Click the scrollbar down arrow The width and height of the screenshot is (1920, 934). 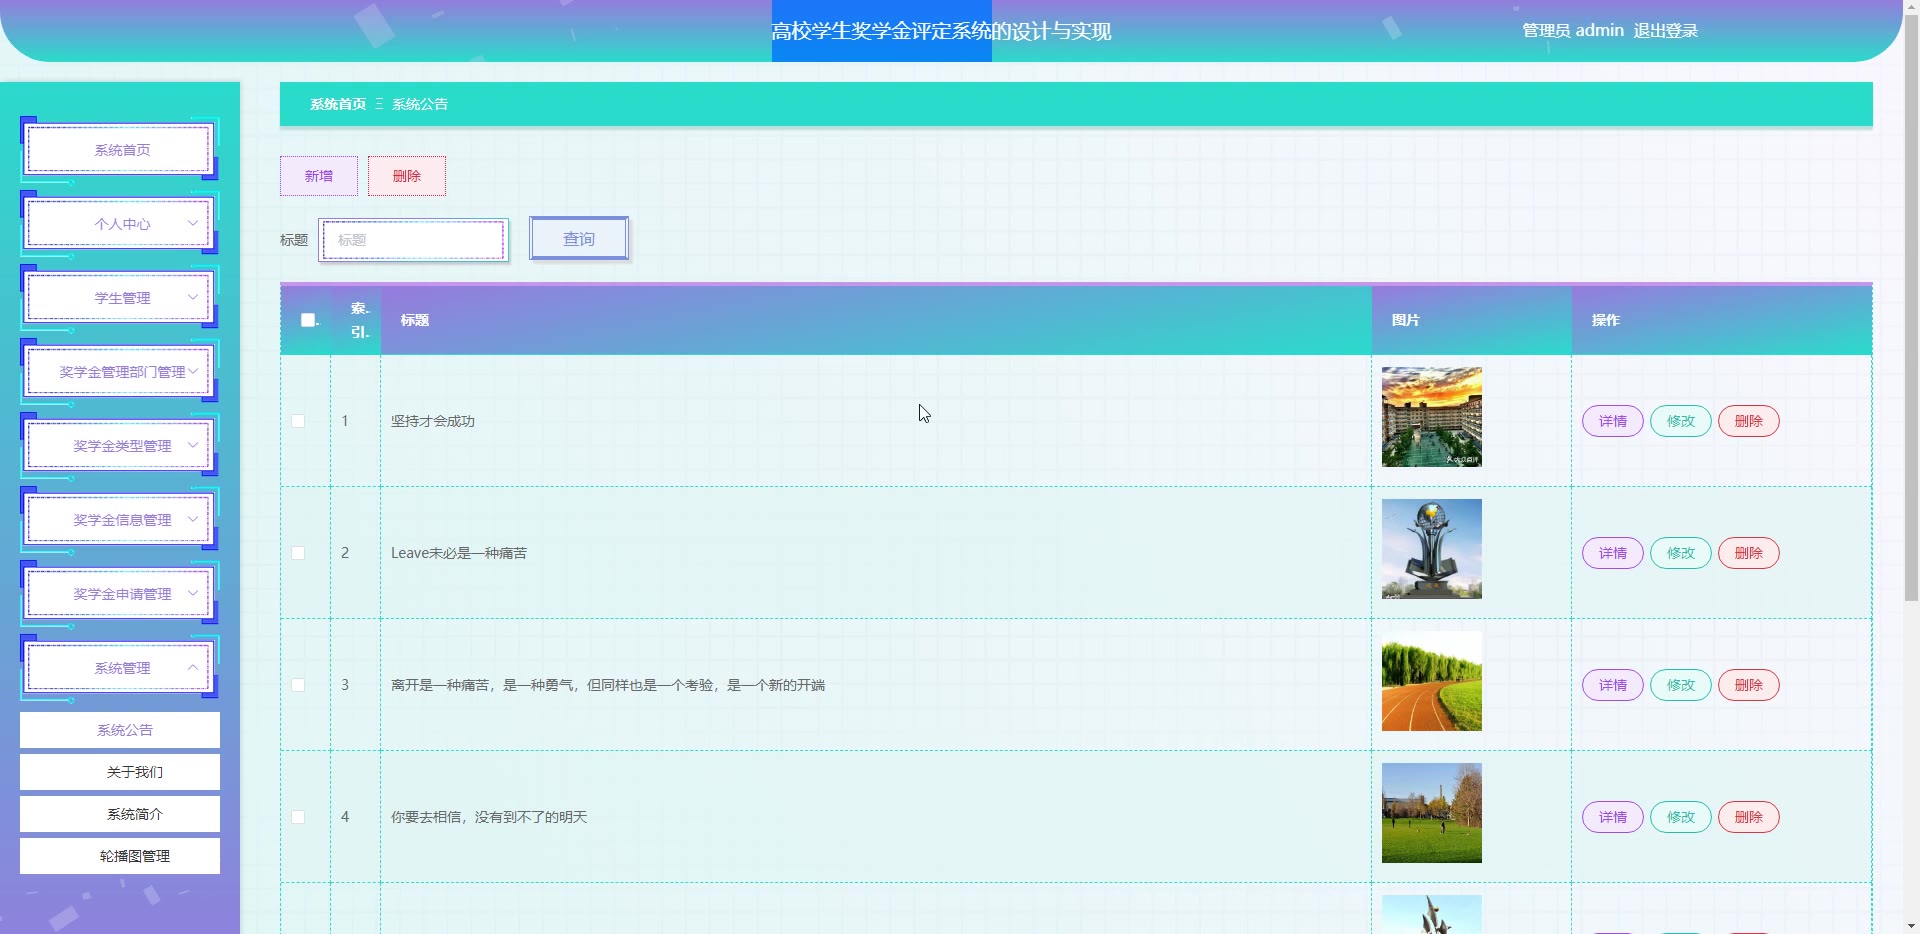click(x=1911, y=925)
